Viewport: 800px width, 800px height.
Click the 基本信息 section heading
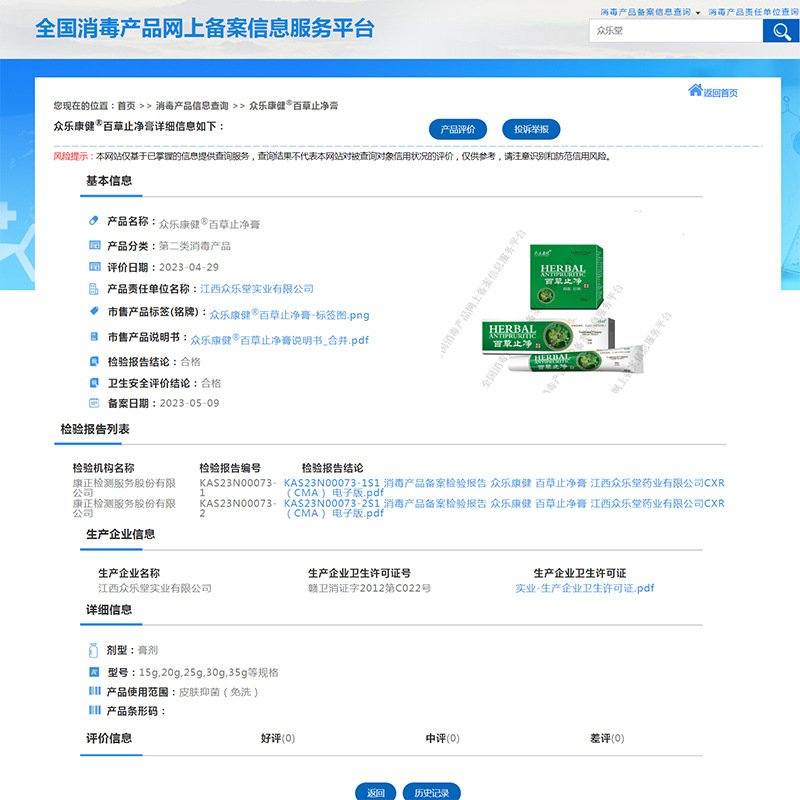109,181
